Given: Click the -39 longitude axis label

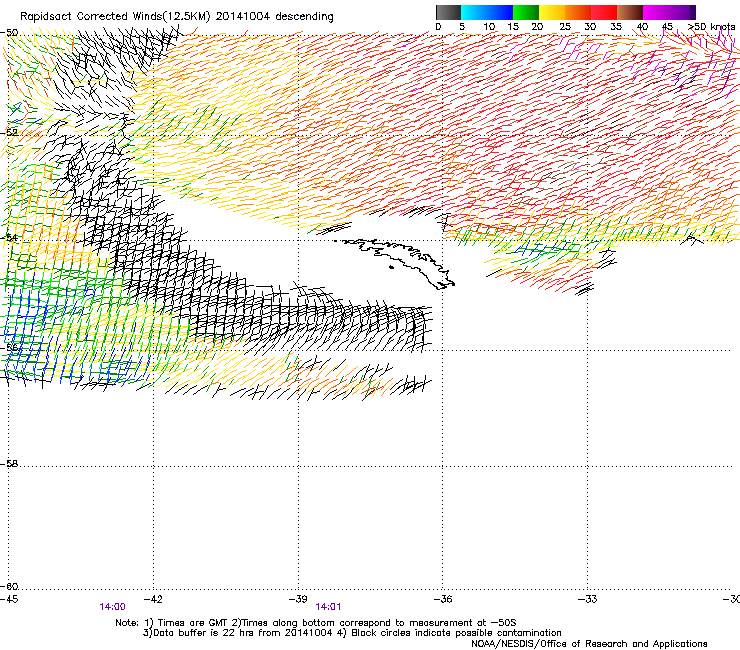Looking at the screenshot, I should click(298, 599).
